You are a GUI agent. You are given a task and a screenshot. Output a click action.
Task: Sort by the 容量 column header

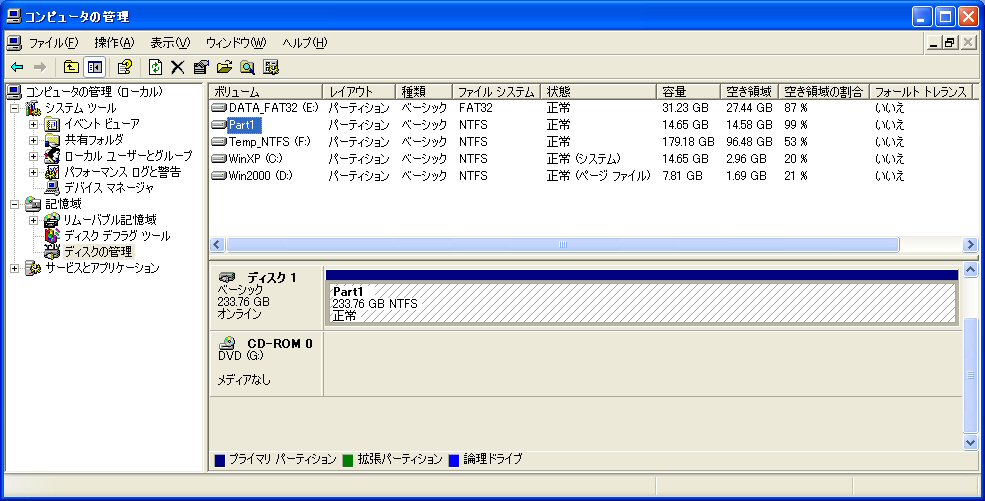click(688, 92)
